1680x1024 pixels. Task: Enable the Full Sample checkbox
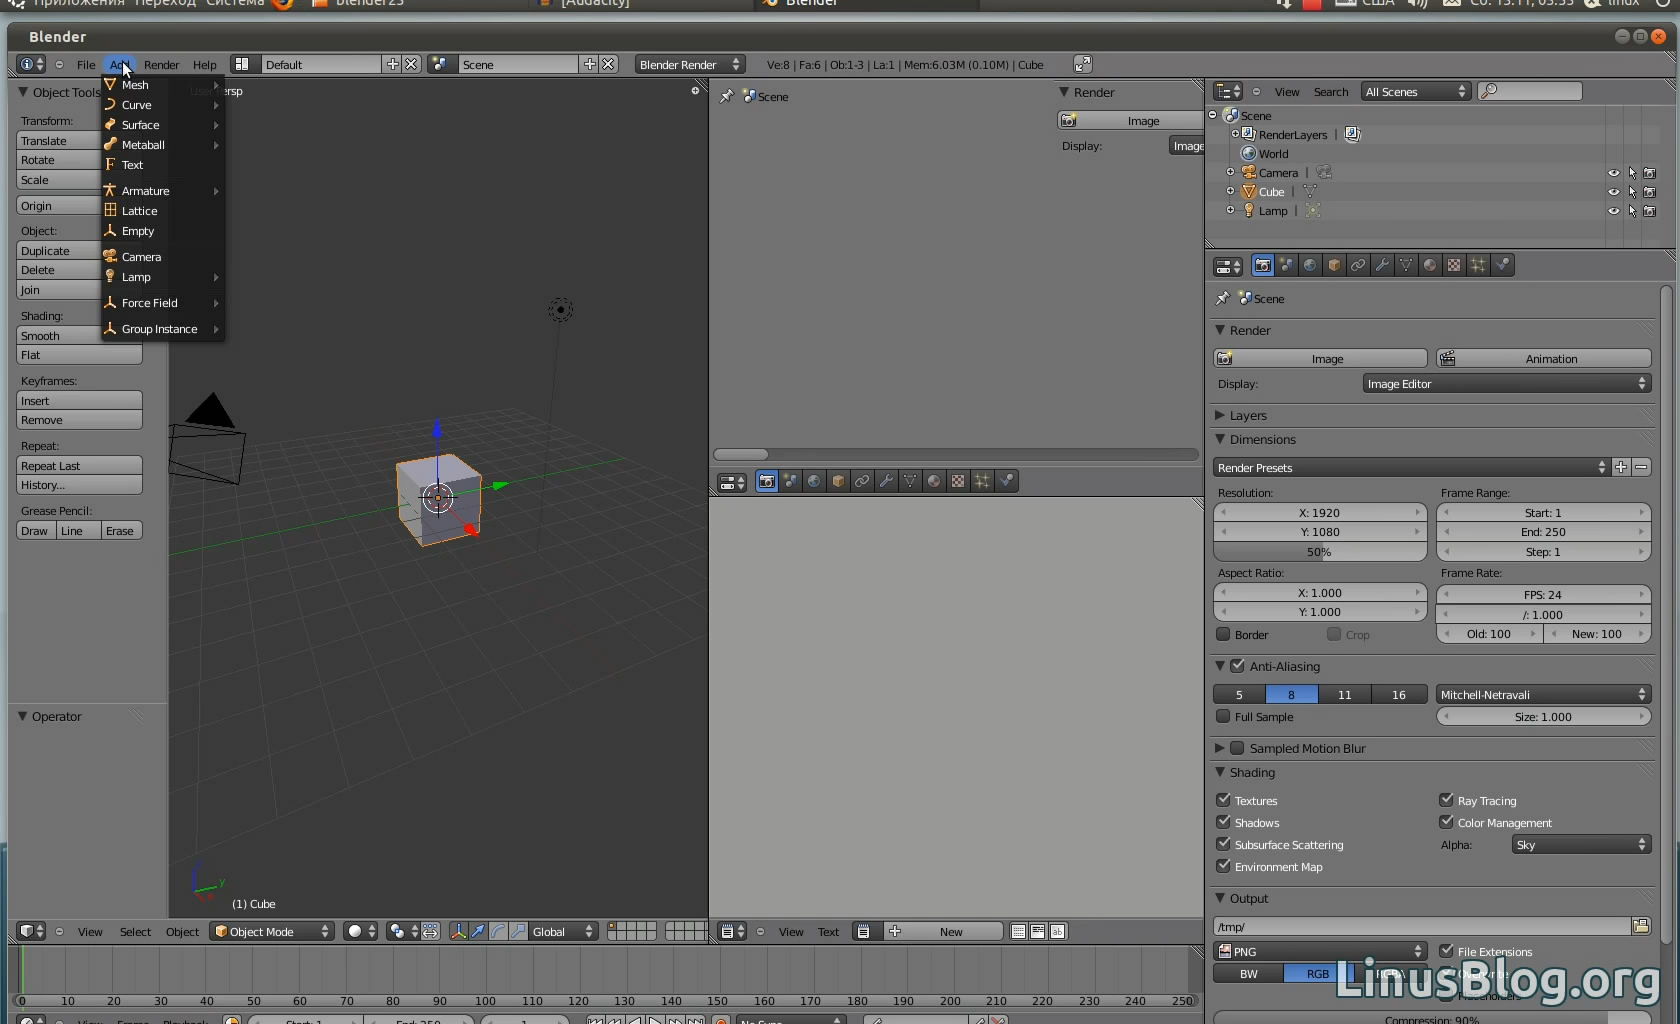[1223, 717]
